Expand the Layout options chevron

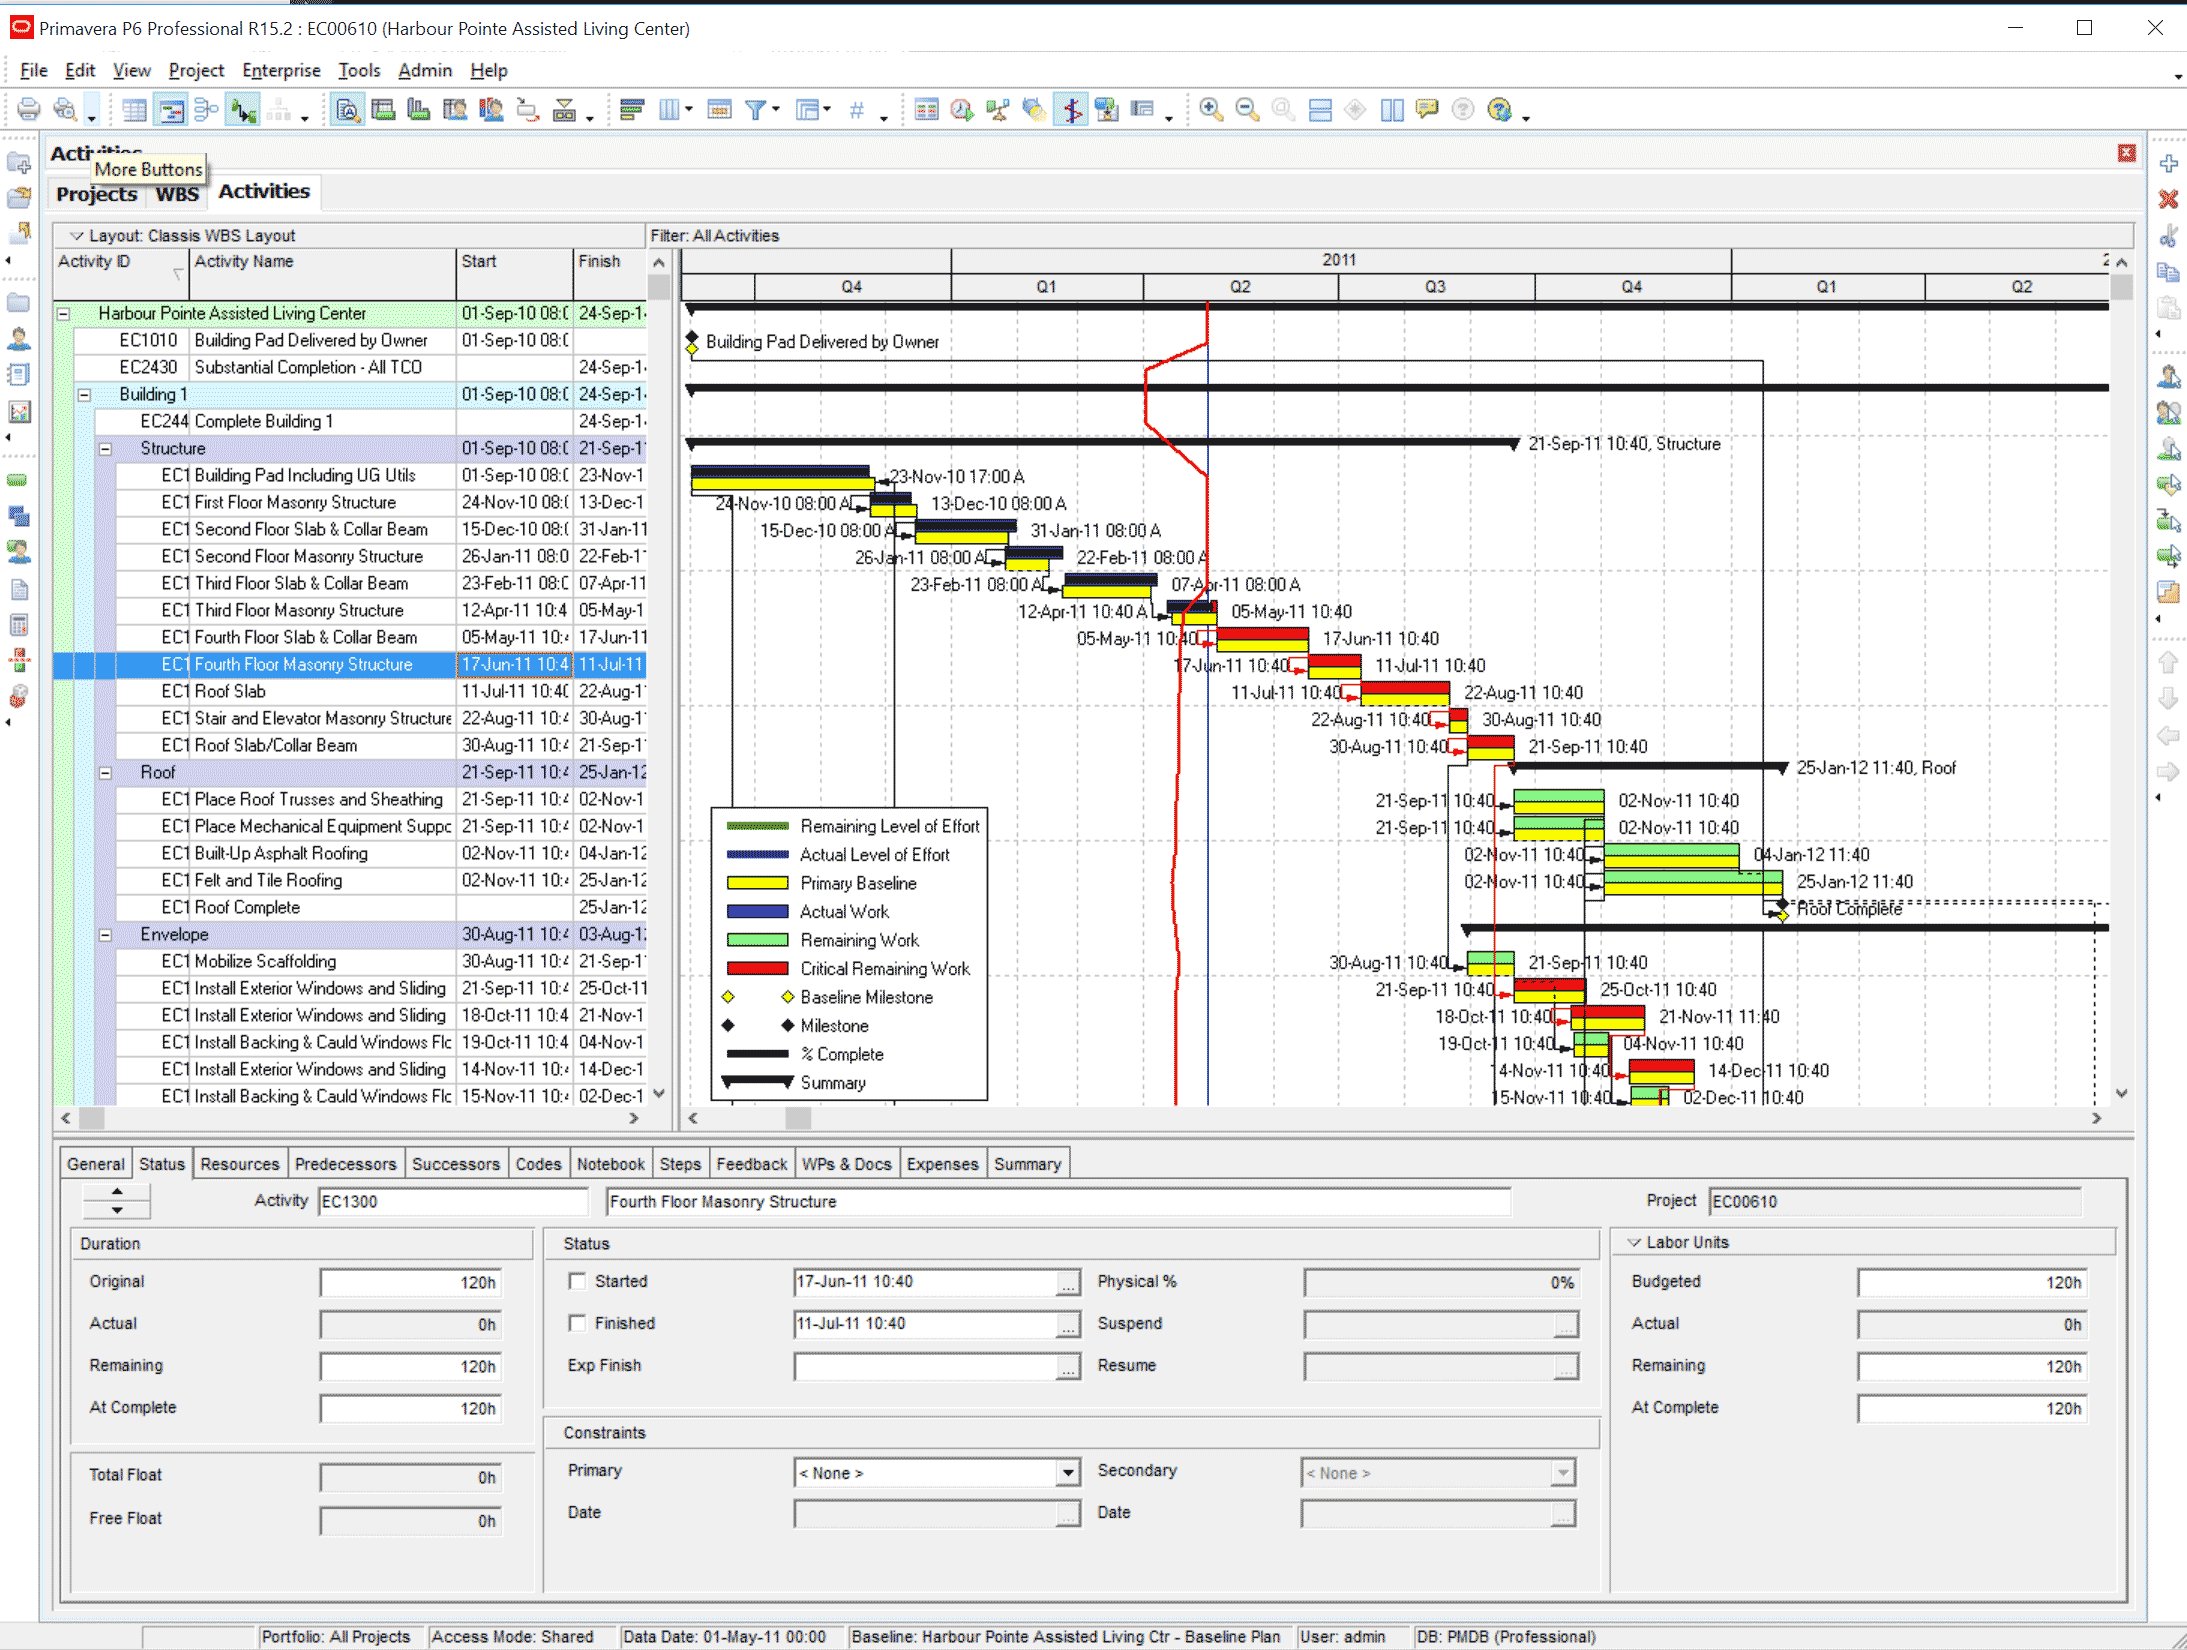(76, 236)
